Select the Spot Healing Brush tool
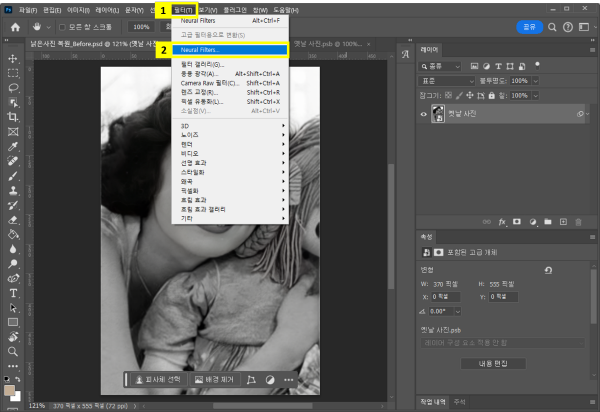Image resolution: width=600 pixels, height=412 pixels. [x=13, y=161]
